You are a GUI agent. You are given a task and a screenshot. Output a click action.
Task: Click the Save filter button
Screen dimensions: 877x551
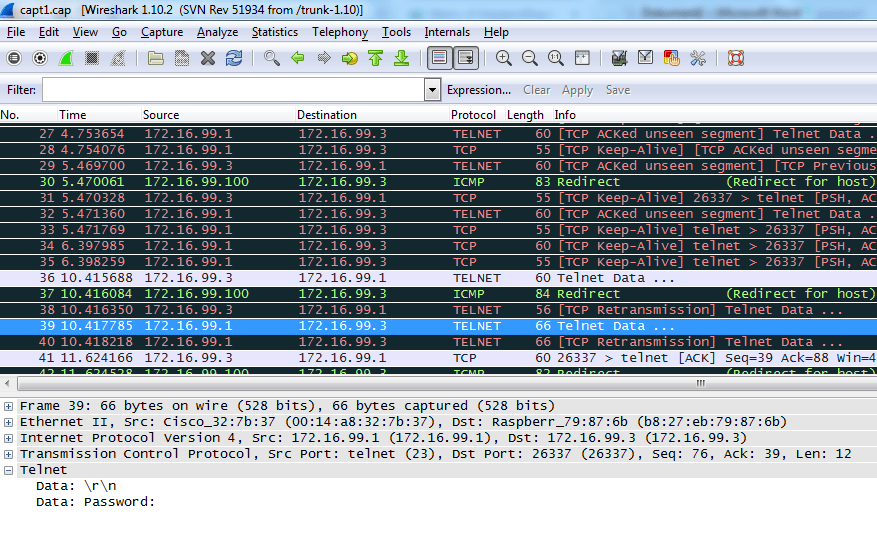click(617, 90)
